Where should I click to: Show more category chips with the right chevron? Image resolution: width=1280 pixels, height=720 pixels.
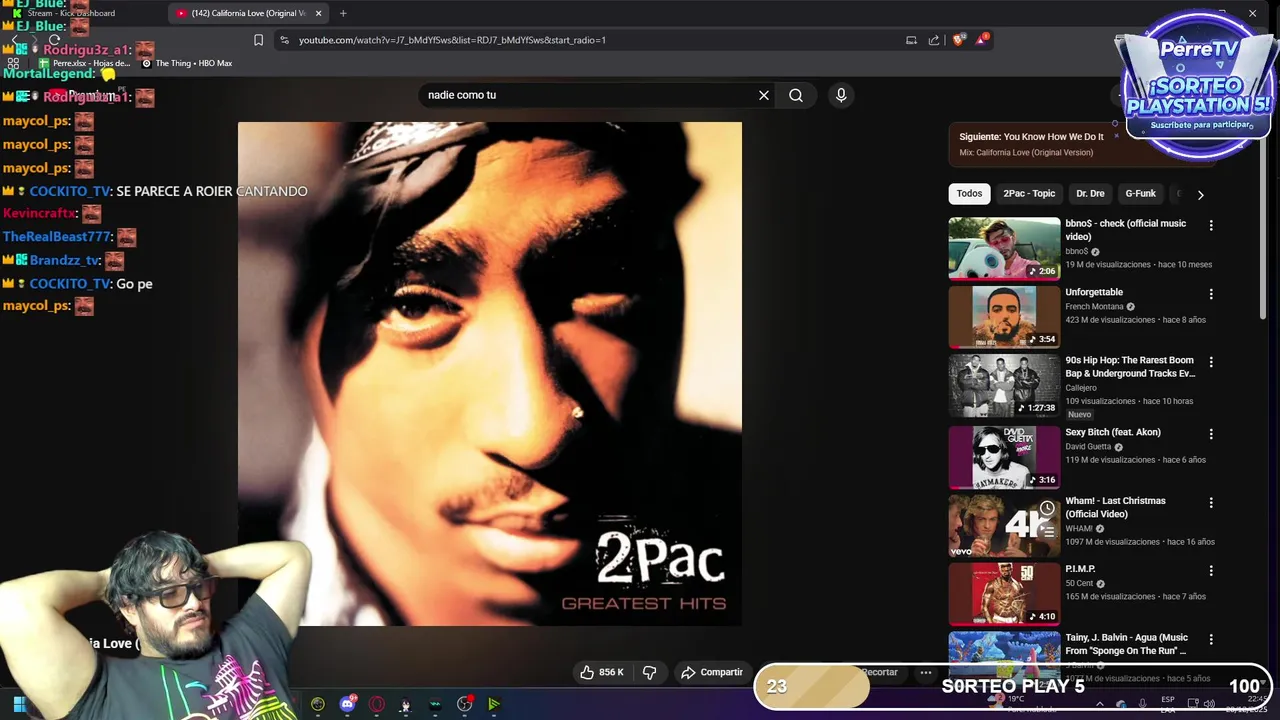pos(1200,194)
